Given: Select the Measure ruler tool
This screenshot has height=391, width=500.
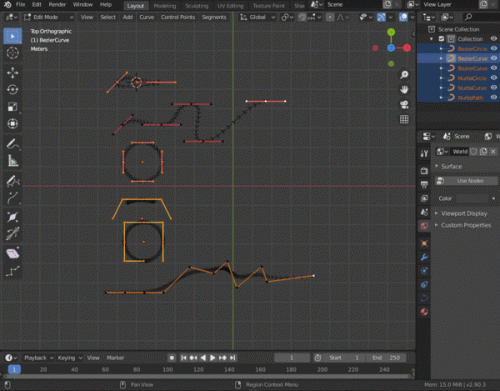Looking at the screenshot, I should point(13,161).
